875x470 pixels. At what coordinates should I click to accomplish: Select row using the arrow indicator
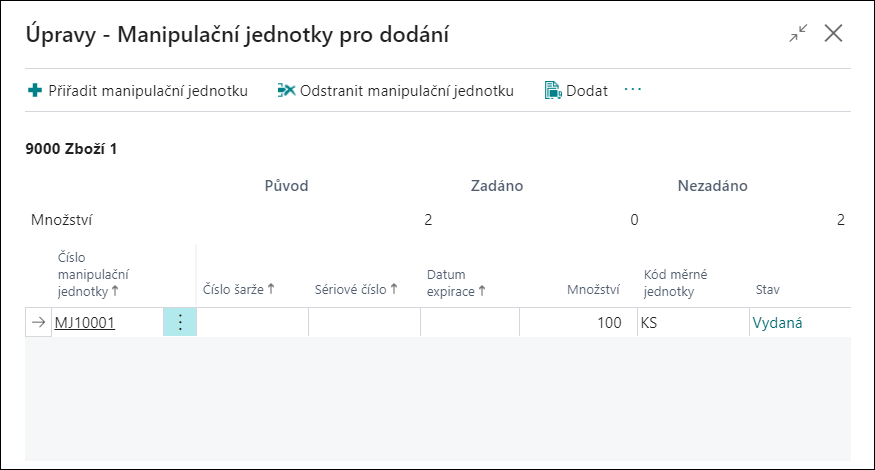(x=38, y=322)
